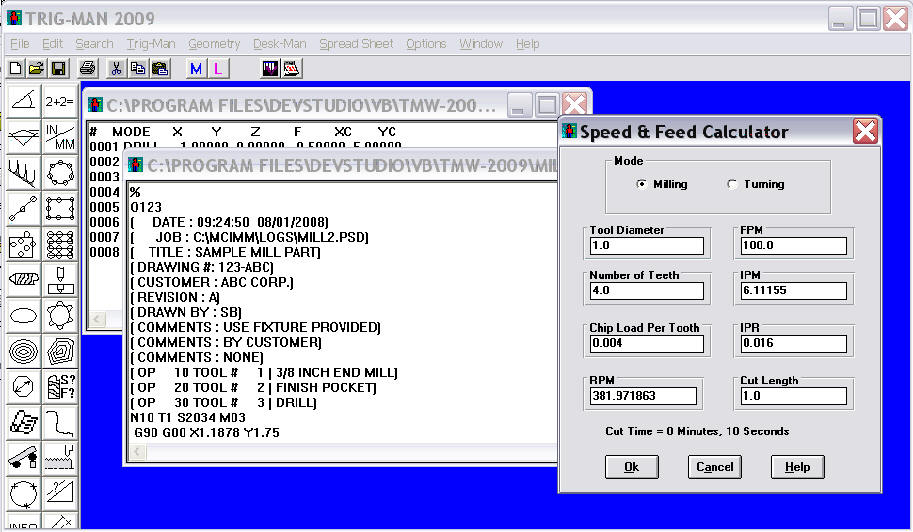Open the Spread Sheet menu

pyautogui.click(x=356, y=44)
